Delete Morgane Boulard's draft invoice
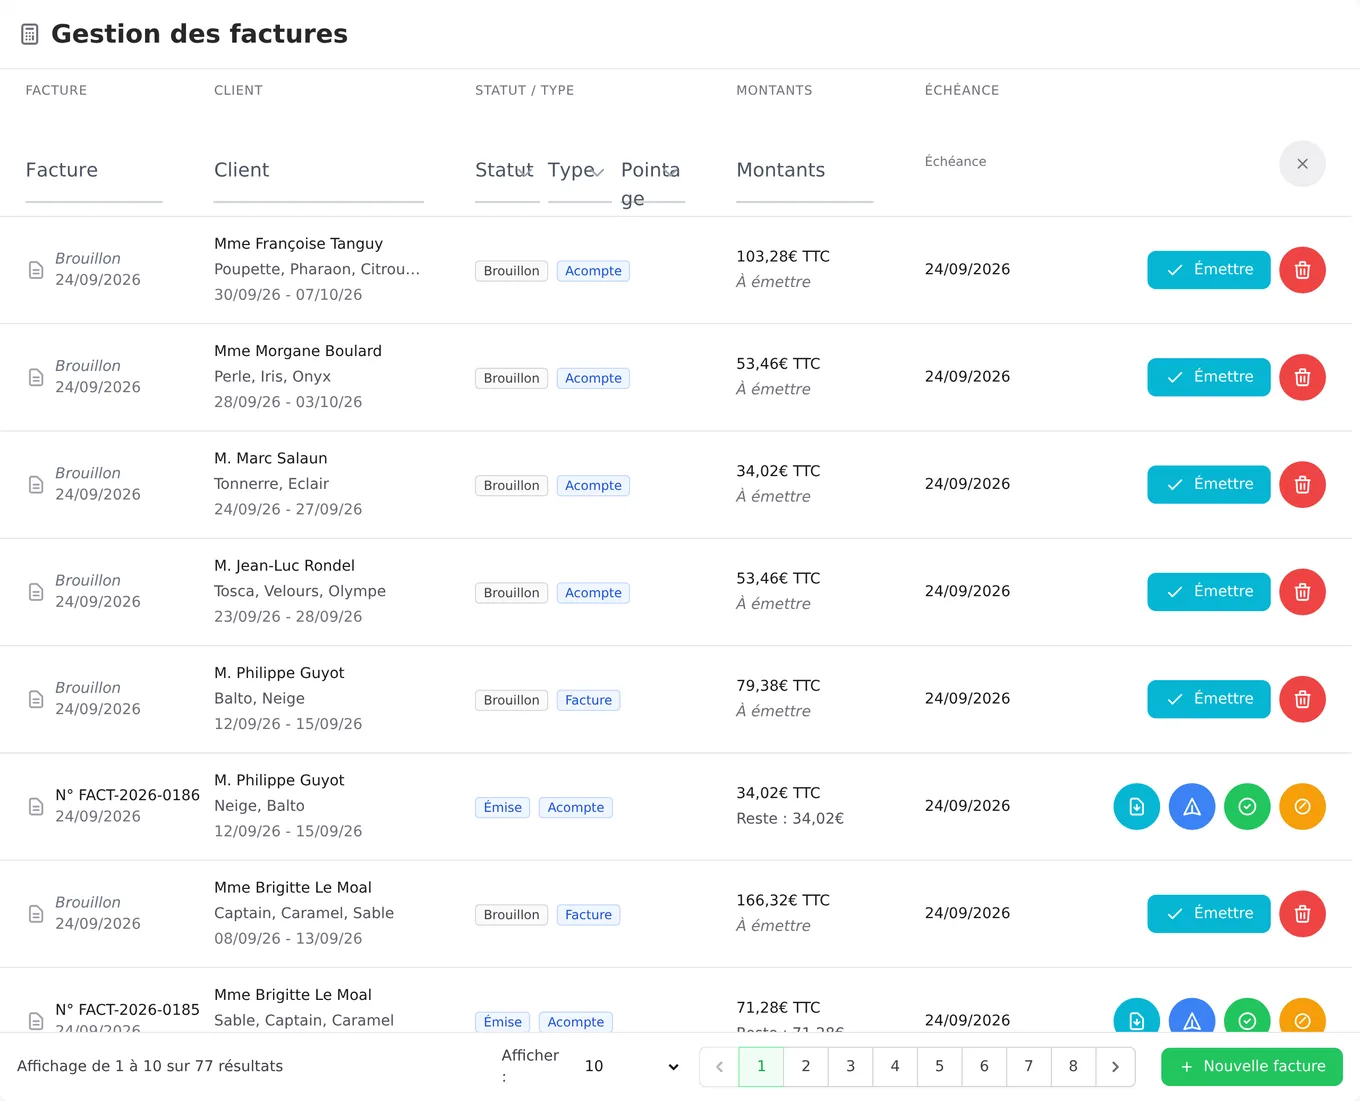 tap(1302, 377)
